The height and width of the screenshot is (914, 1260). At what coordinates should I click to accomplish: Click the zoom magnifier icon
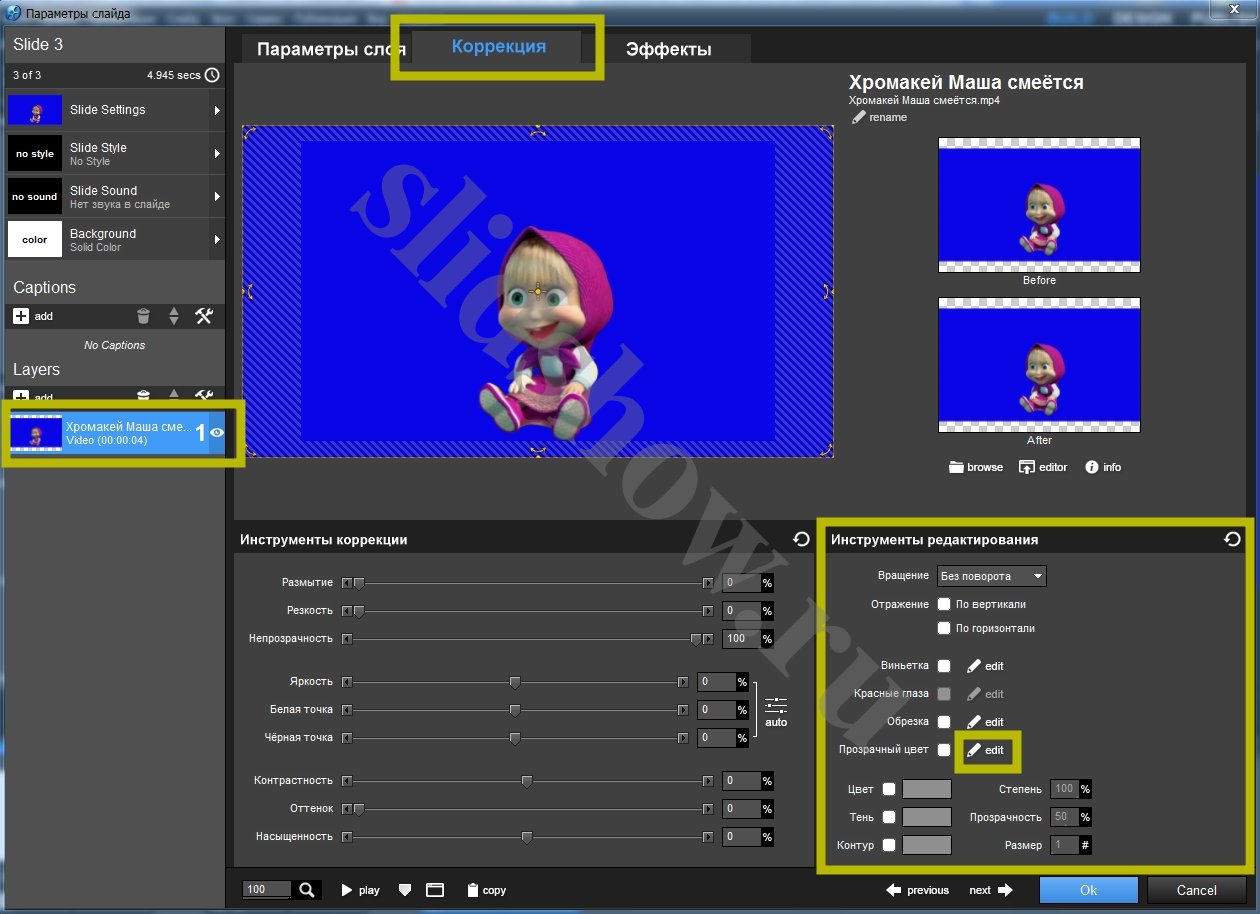[307, 890]
